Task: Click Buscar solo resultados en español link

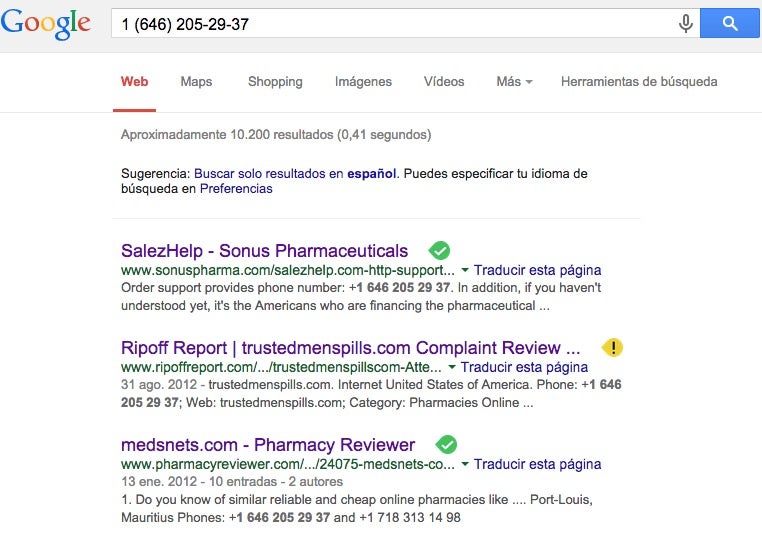Action: [295, 173]
